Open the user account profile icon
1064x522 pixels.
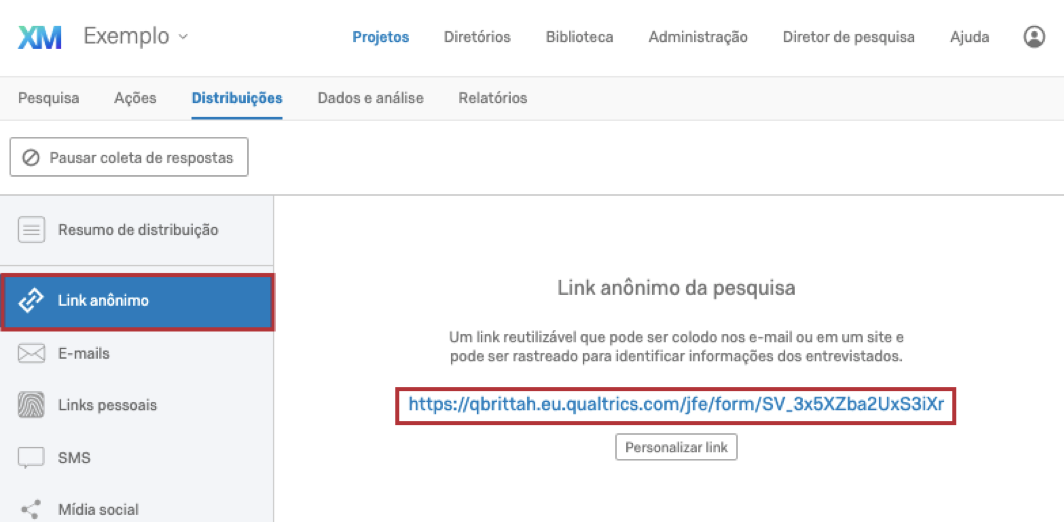1033,37
